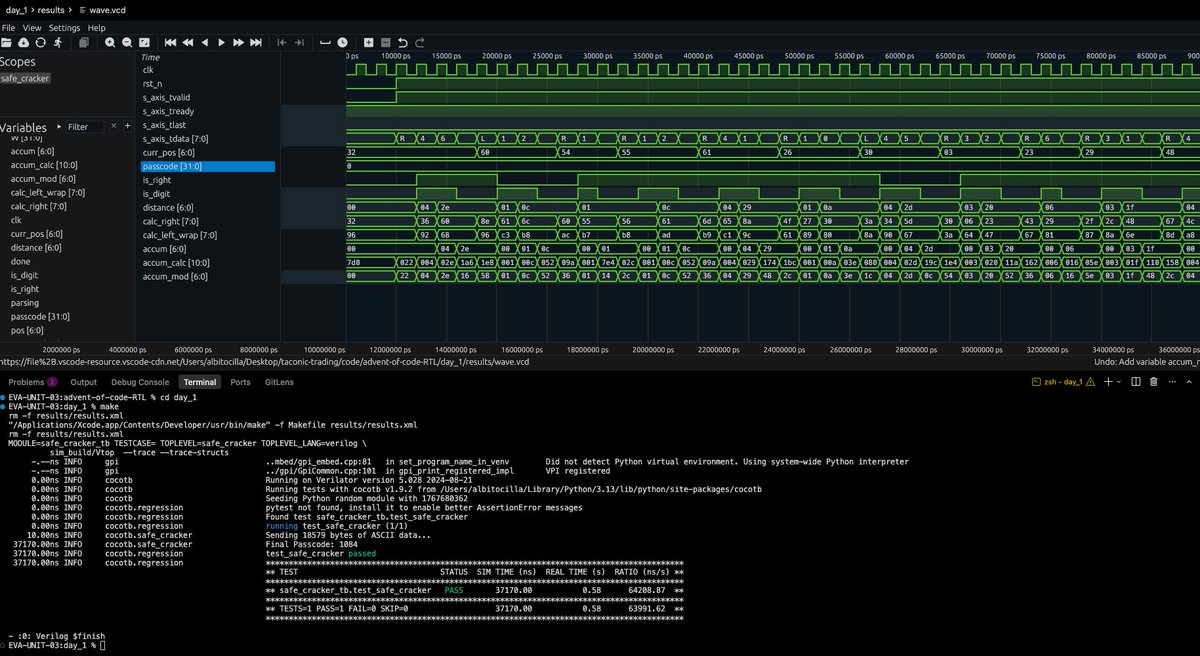Click the copy toolbar icon
The height and width of the screenshot is (656, 1200).
coord(84,43)
